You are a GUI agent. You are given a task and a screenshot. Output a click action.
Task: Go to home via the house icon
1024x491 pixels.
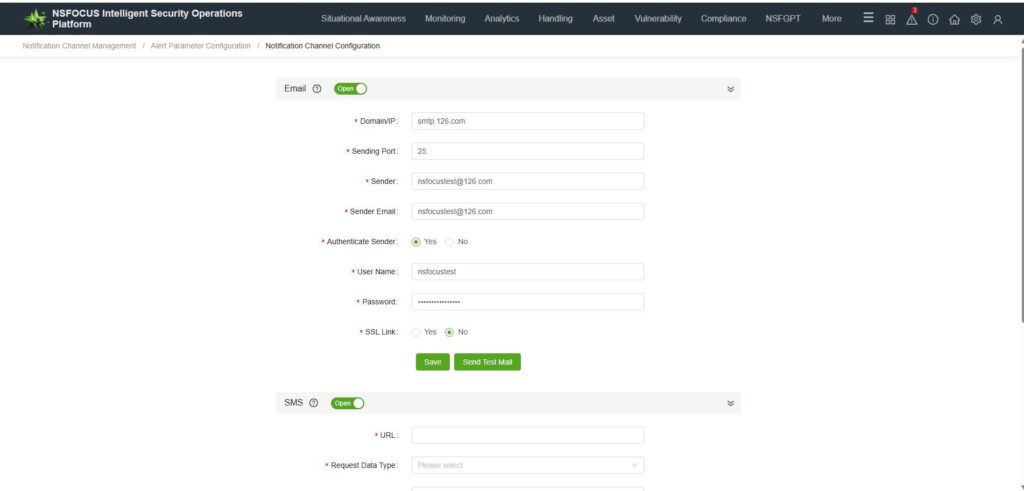[954, 19]
